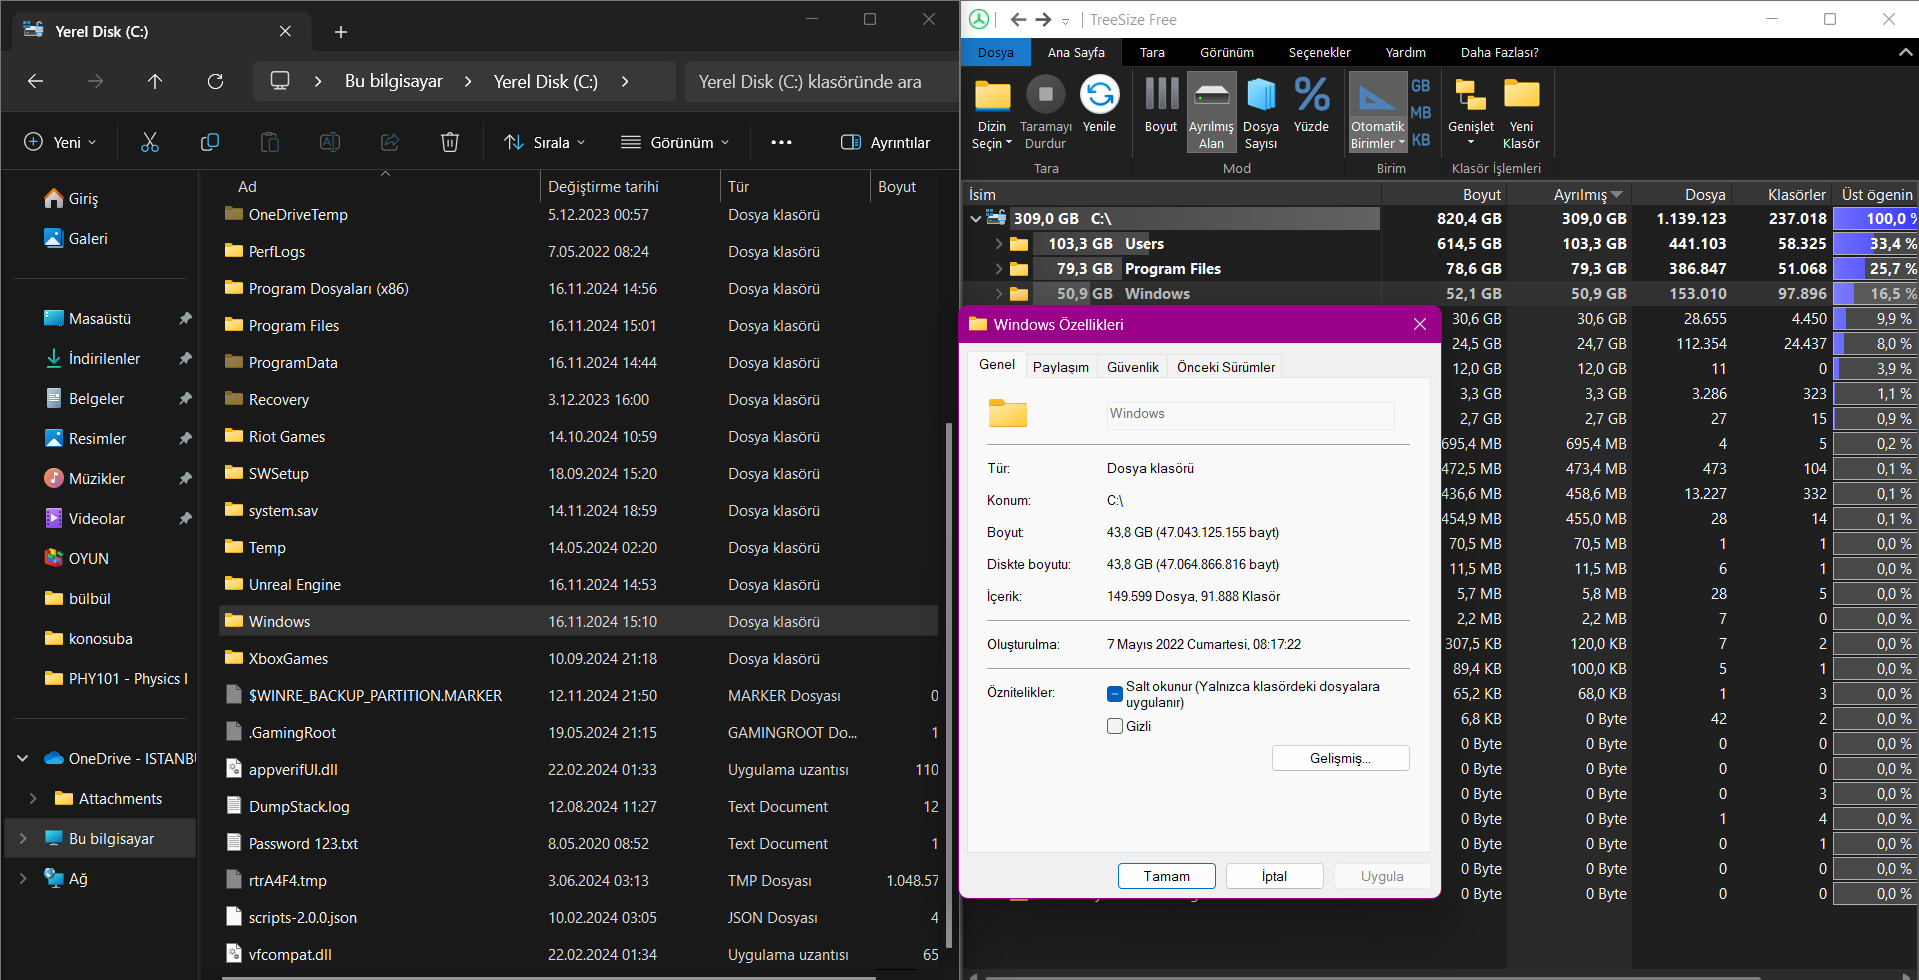Go up one folder level in File Explorer

(155, 81)
